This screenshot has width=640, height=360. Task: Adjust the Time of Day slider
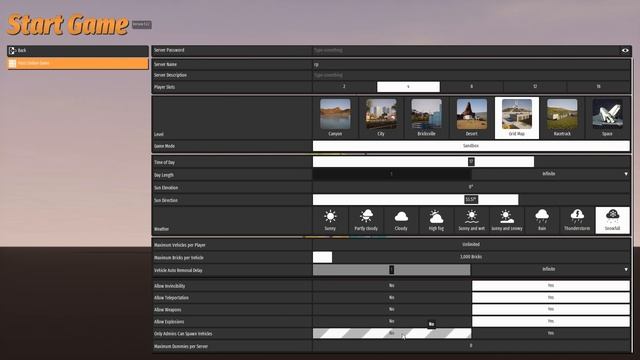(471, 162)
